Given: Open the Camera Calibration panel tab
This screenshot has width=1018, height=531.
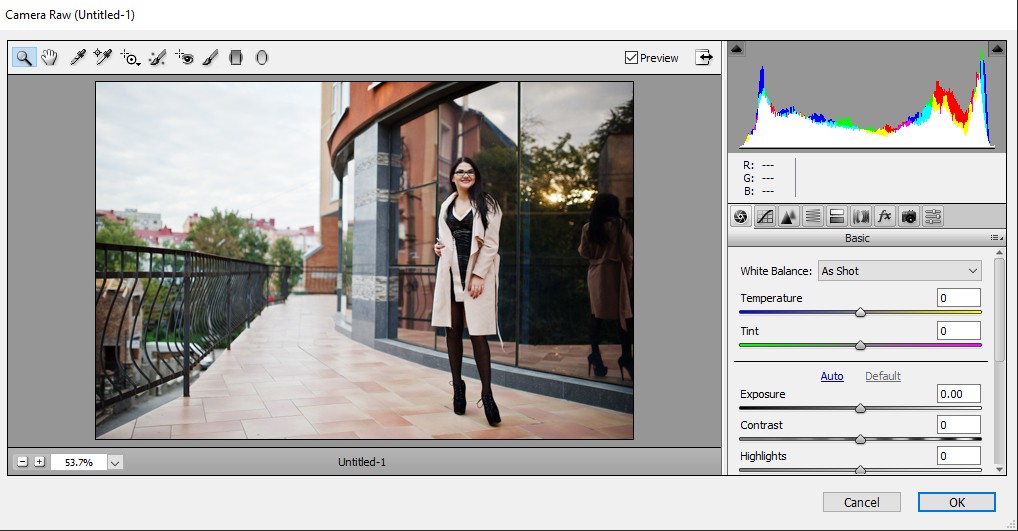Looking at the screenshot, I should coord(909,216).
